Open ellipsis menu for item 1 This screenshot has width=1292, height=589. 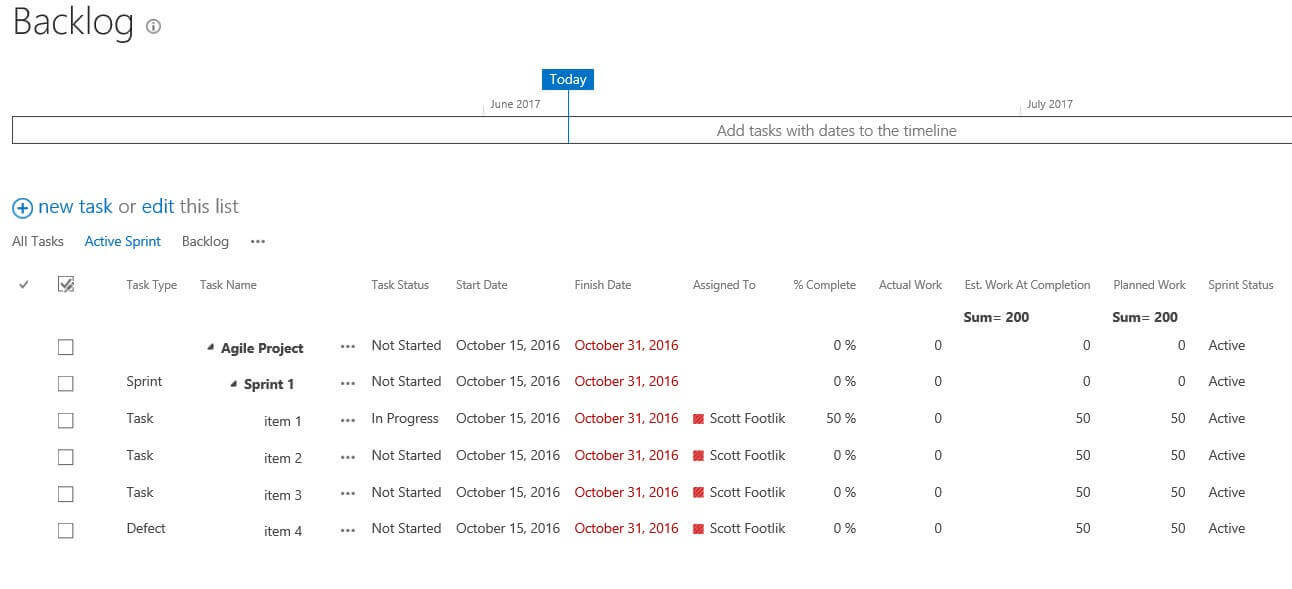[348, 420]
